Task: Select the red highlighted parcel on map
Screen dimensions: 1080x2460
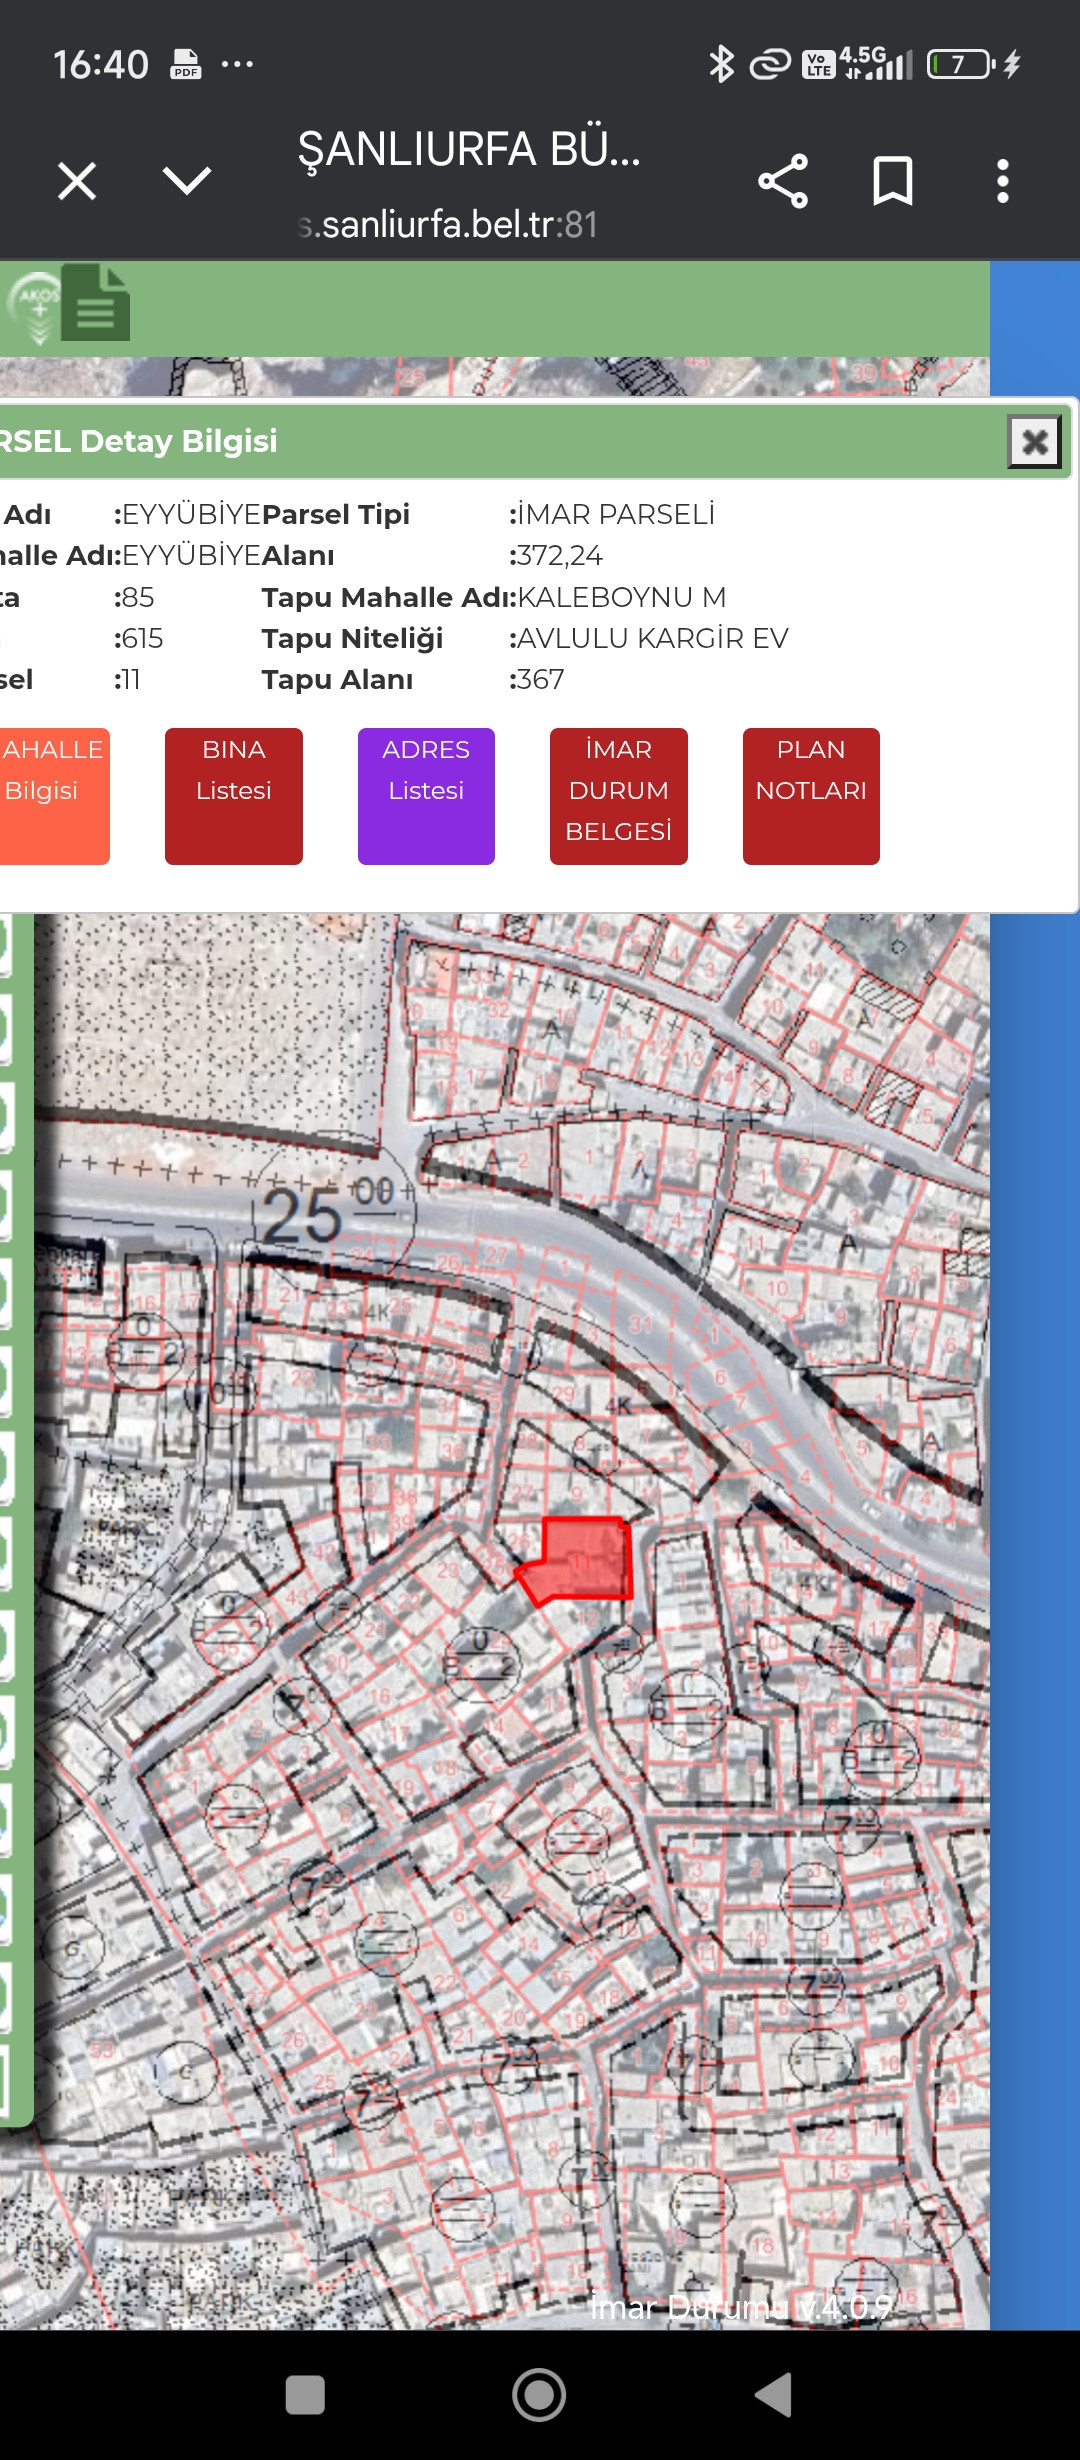Action: (x=580, y=1560)
